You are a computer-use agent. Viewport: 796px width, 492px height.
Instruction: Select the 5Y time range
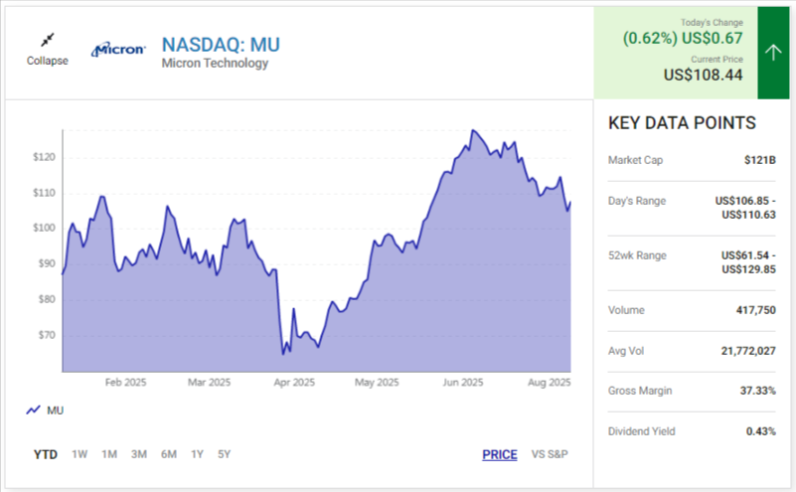point(224,454)
